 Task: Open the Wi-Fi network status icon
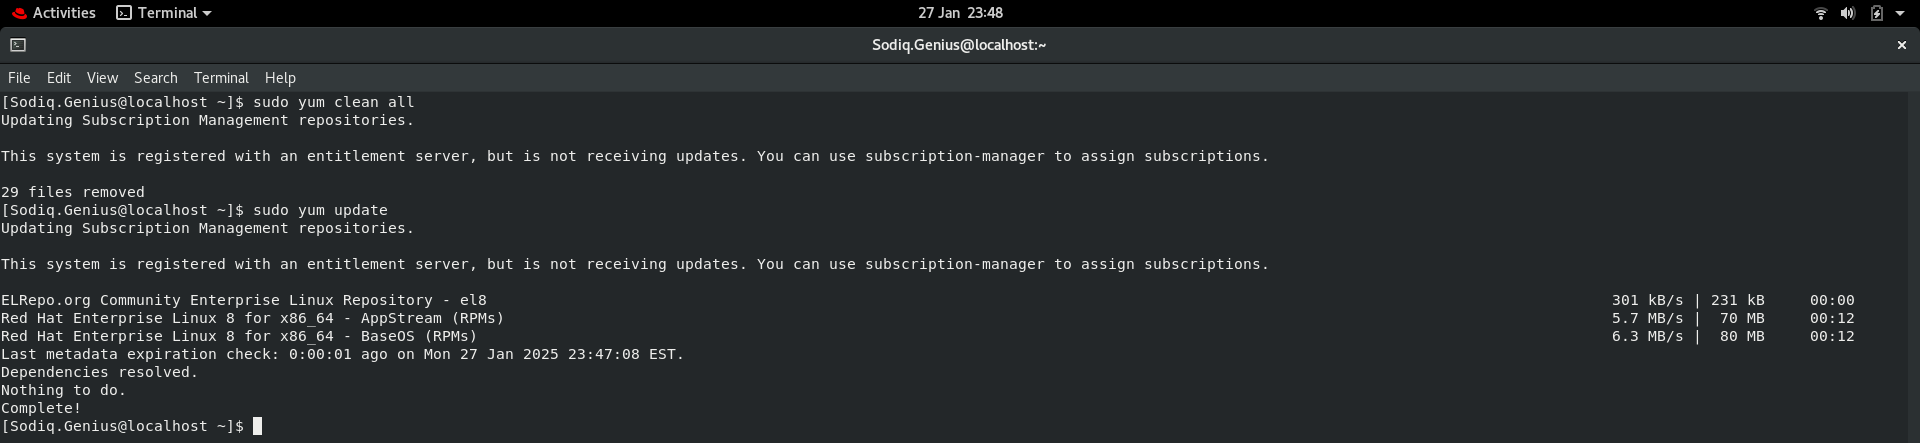click(1820, 13)
